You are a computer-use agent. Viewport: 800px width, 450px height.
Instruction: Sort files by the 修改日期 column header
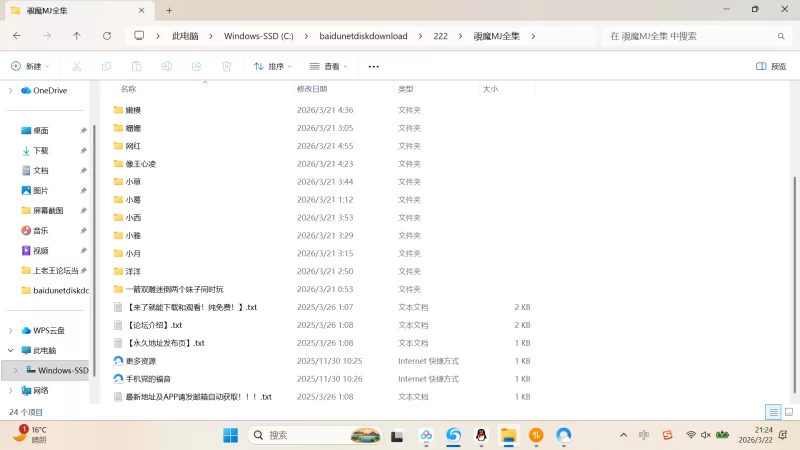(311, 89)
